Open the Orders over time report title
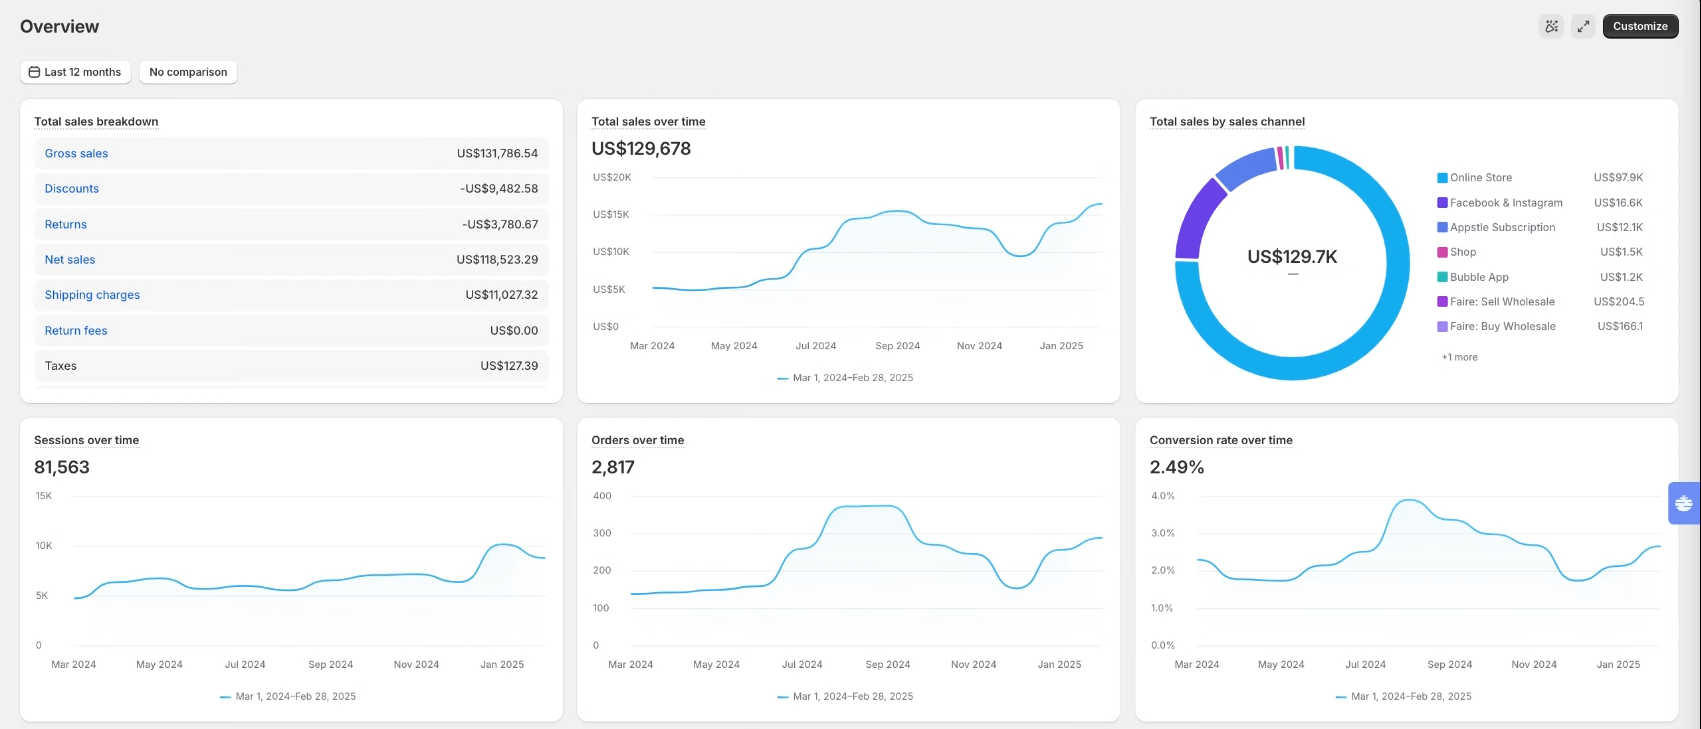The width and height of the screenshot is (1701, 729). (x=638, y=440)
